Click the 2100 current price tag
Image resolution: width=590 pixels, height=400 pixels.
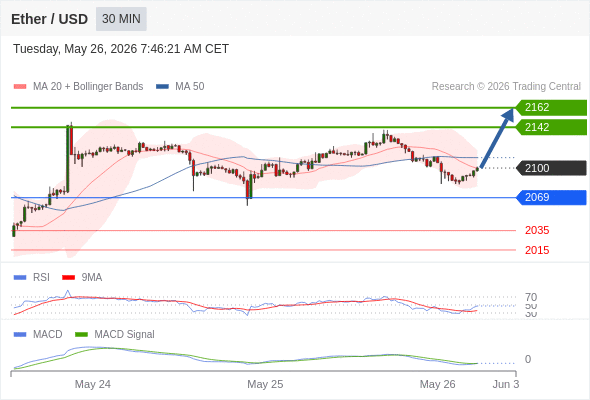551,168
